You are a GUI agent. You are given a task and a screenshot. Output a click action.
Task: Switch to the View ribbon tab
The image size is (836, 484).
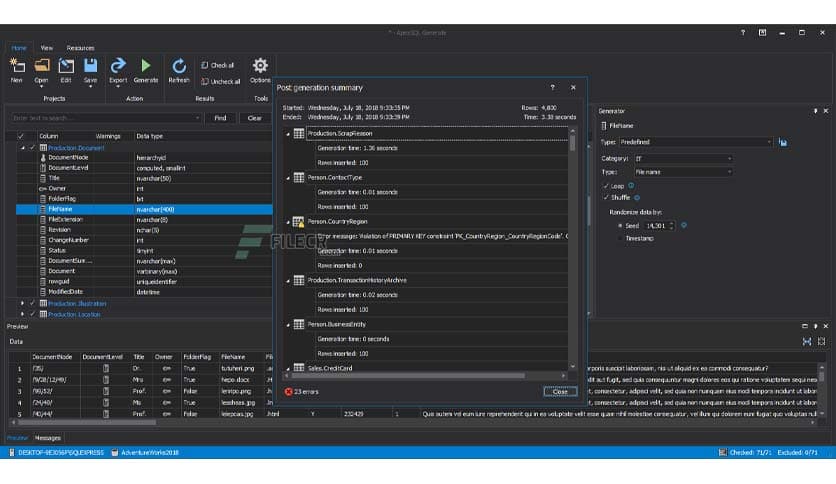(47, 48)
